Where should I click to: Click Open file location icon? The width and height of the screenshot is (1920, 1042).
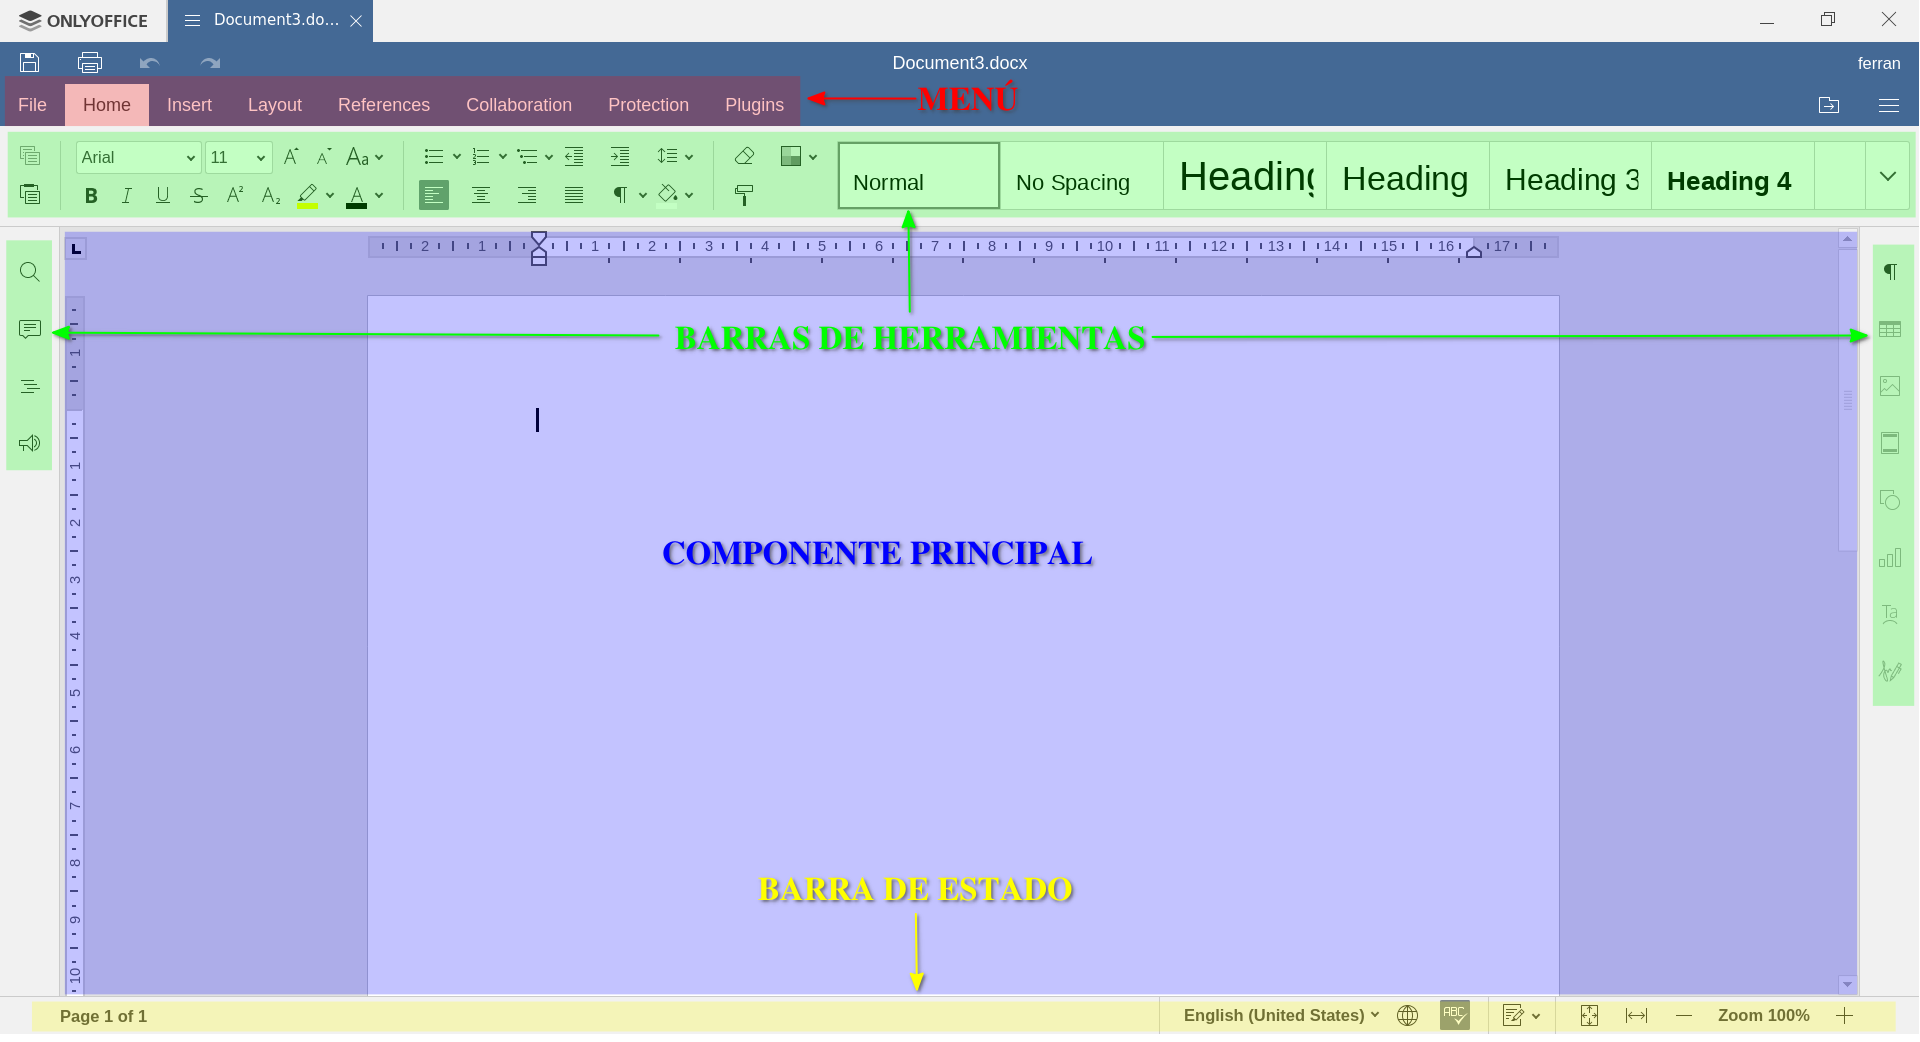click(x=1829, y=105)
